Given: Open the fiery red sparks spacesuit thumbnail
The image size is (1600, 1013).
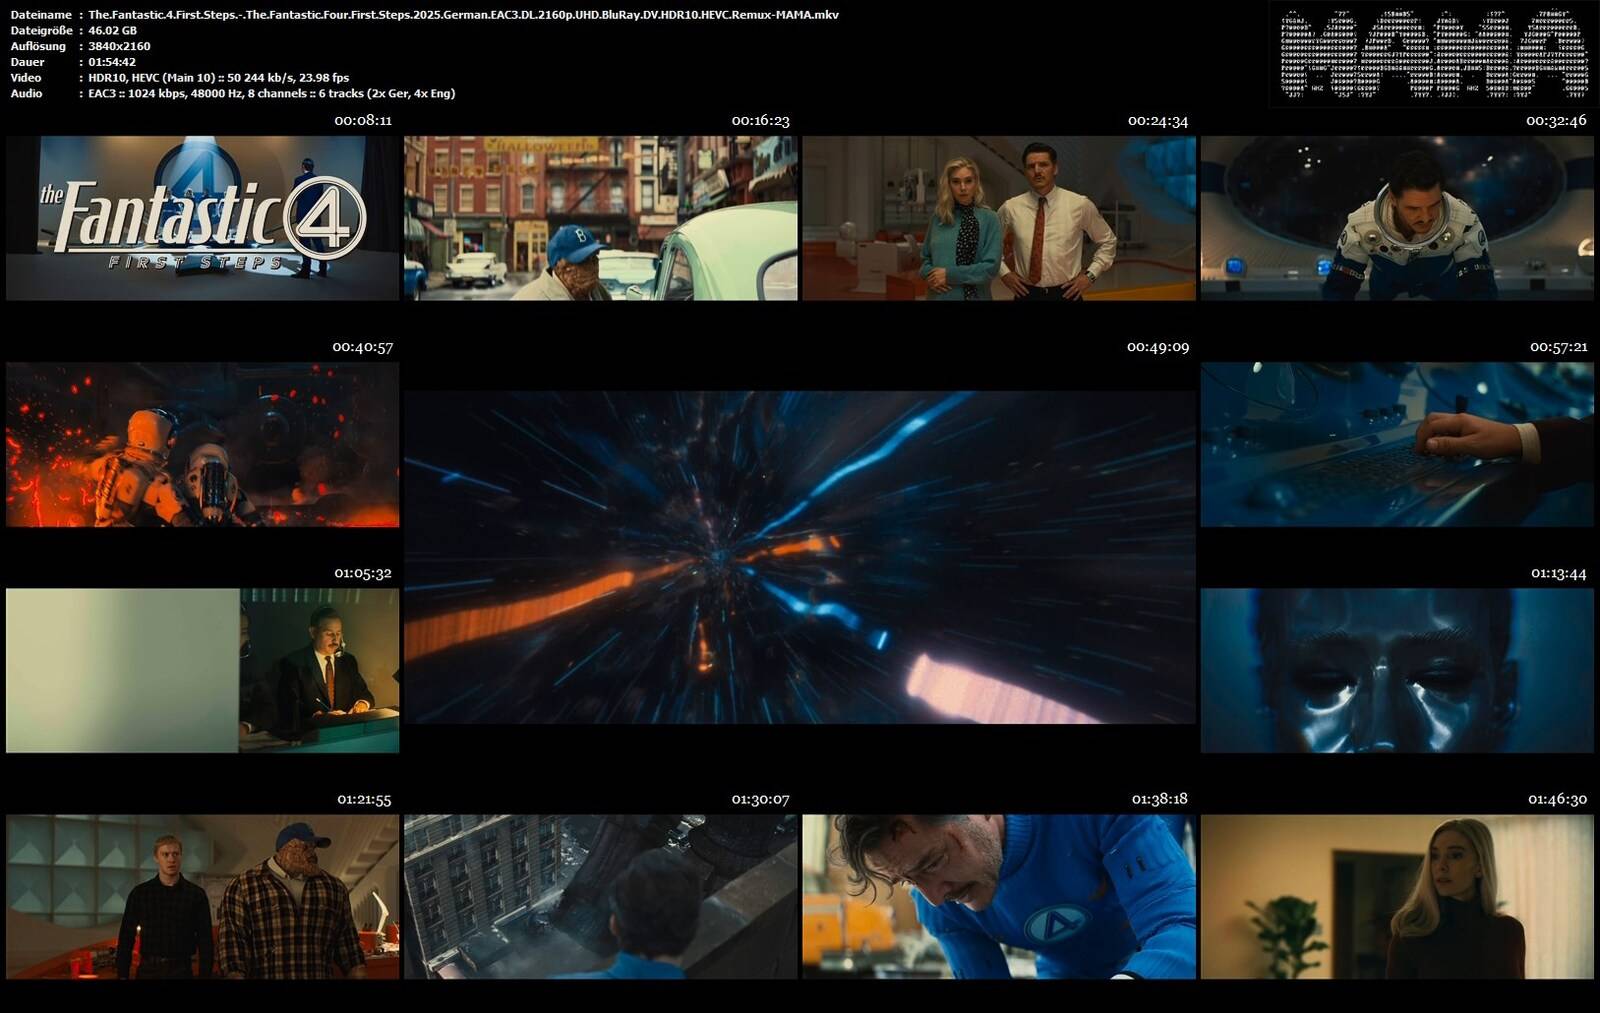Looking at the screenshot, I should point(202,445).
